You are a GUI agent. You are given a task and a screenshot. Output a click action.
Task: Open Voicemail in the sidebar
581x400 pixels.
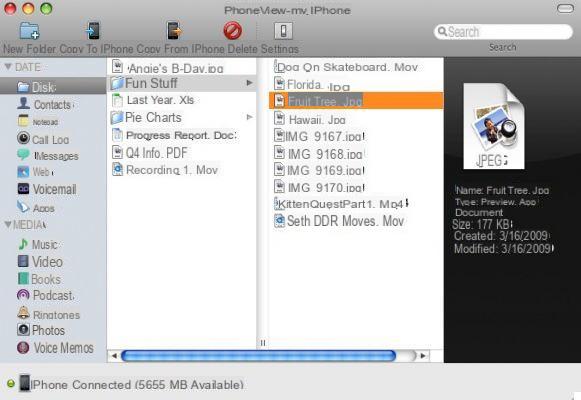pos(47,189)
